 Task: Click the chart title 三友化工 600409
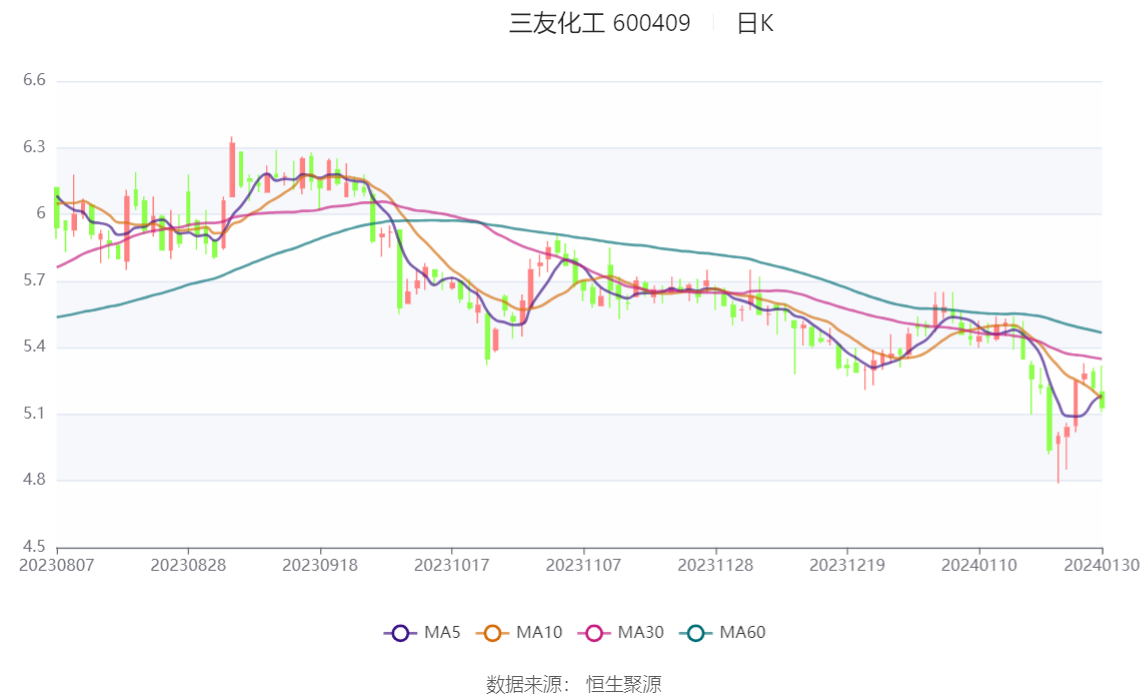pos(600,23)
